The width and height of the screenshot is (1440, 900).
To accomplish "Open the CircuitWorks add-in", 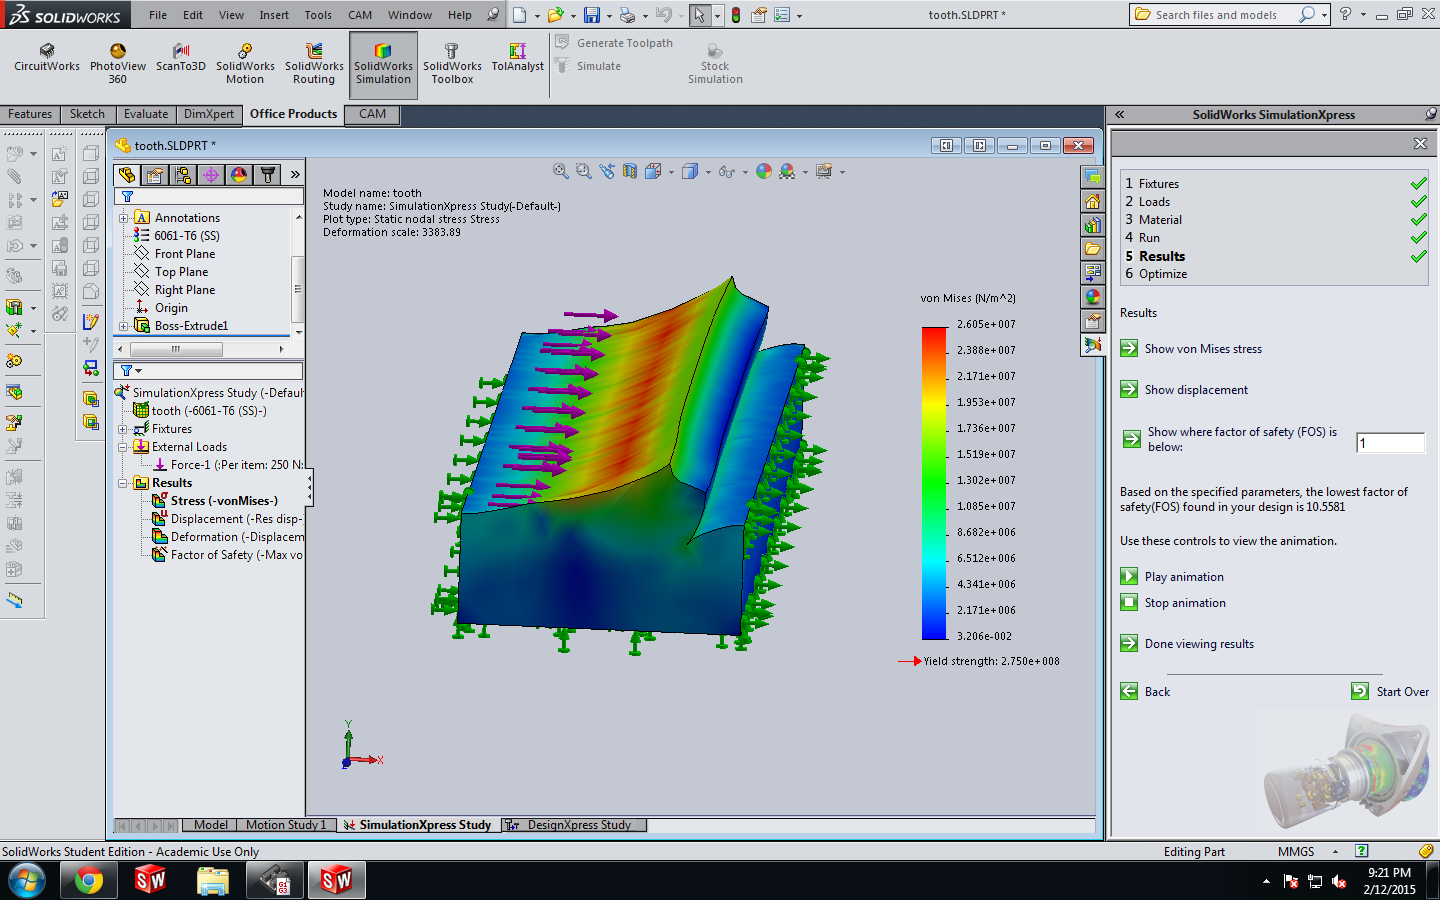I will (47, 58).
